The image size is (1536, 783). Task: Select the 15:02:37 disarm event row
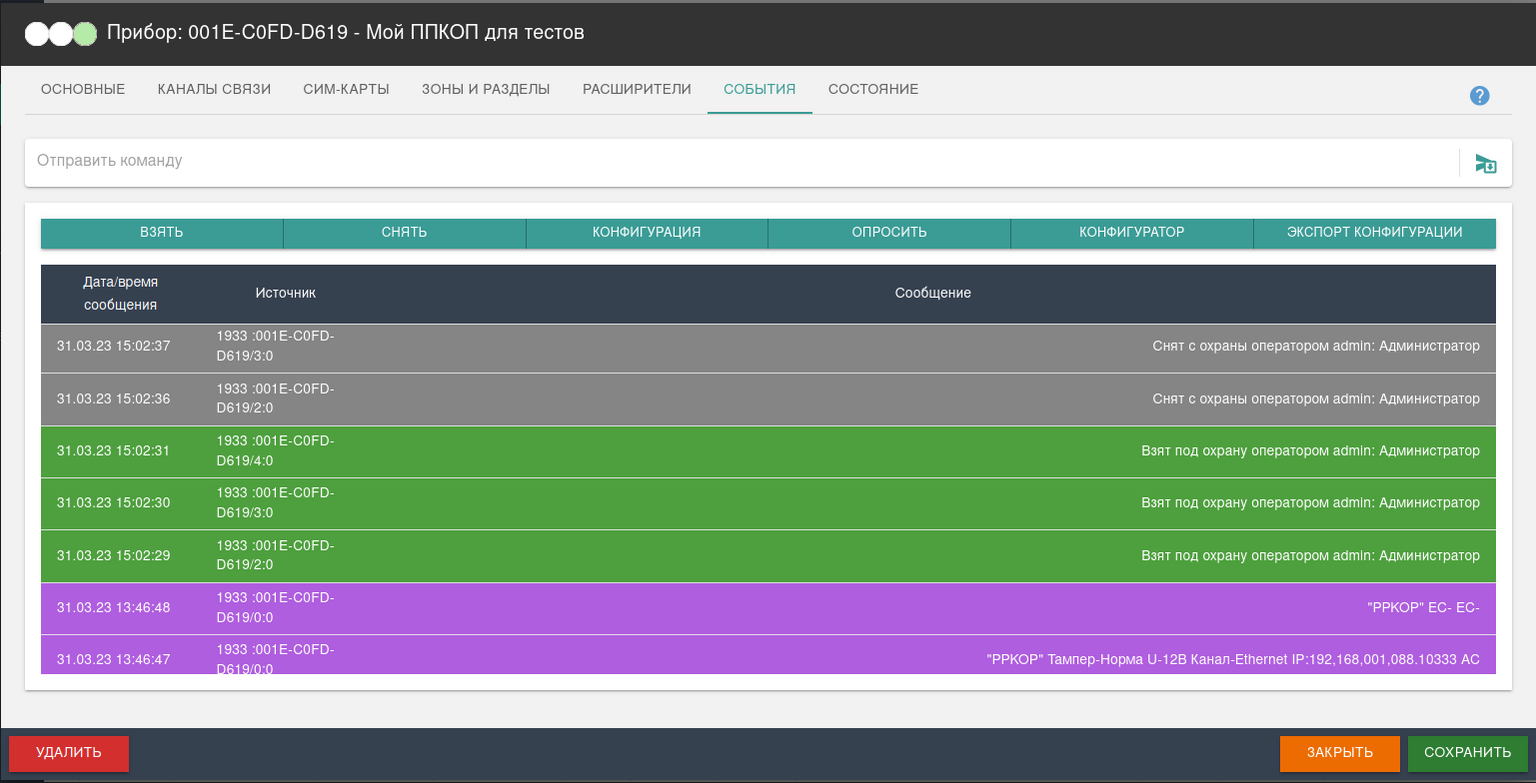768,347
